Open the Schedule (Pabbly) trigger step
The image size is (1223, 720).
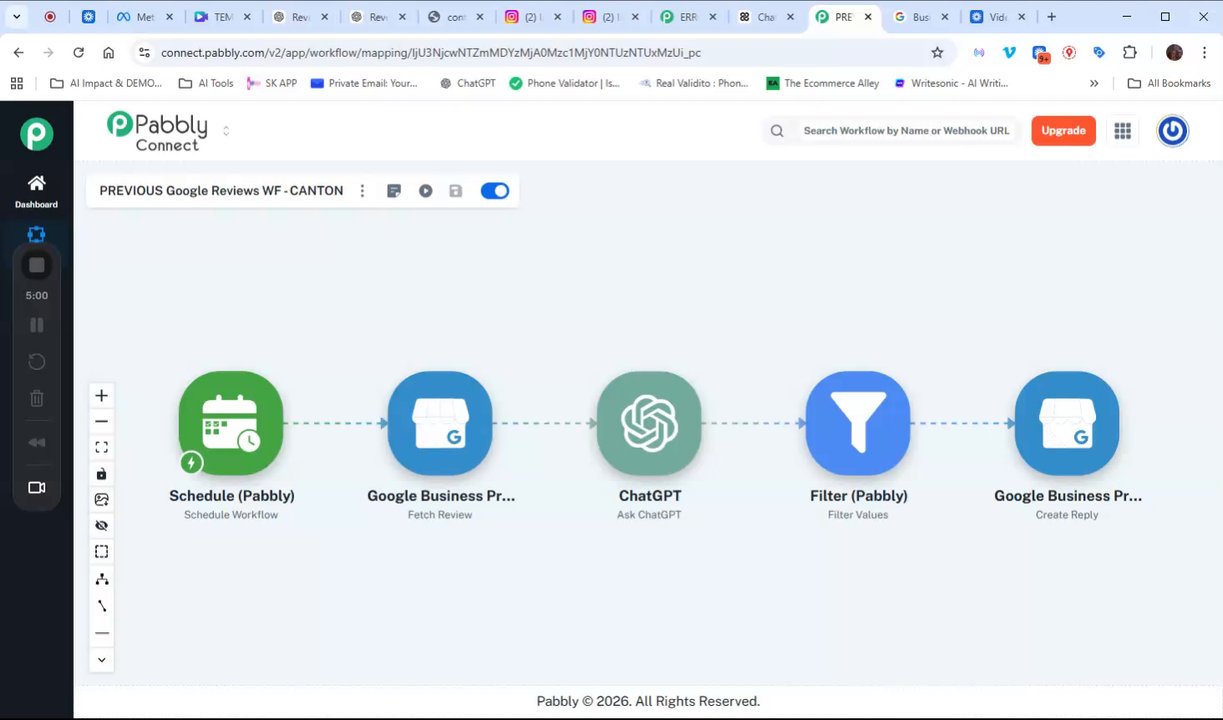[x=231, y=423]
